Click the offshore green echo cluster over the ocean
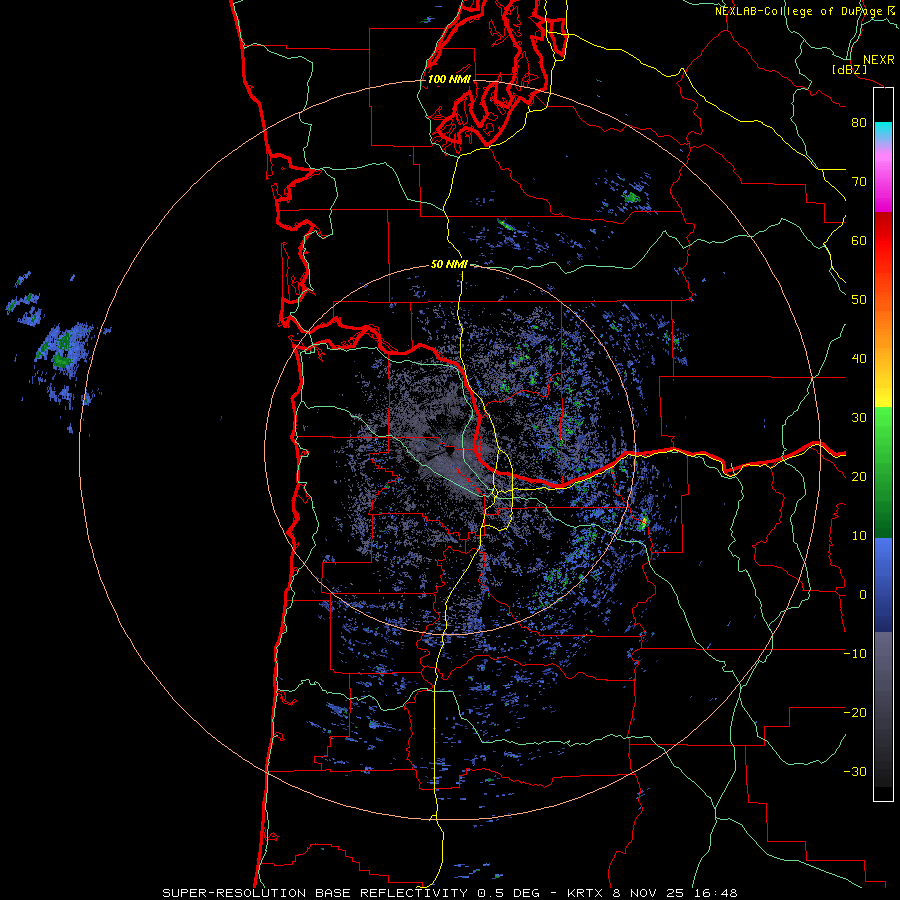The height and width of the screenshot is (900, 900). tap(61, 351)
